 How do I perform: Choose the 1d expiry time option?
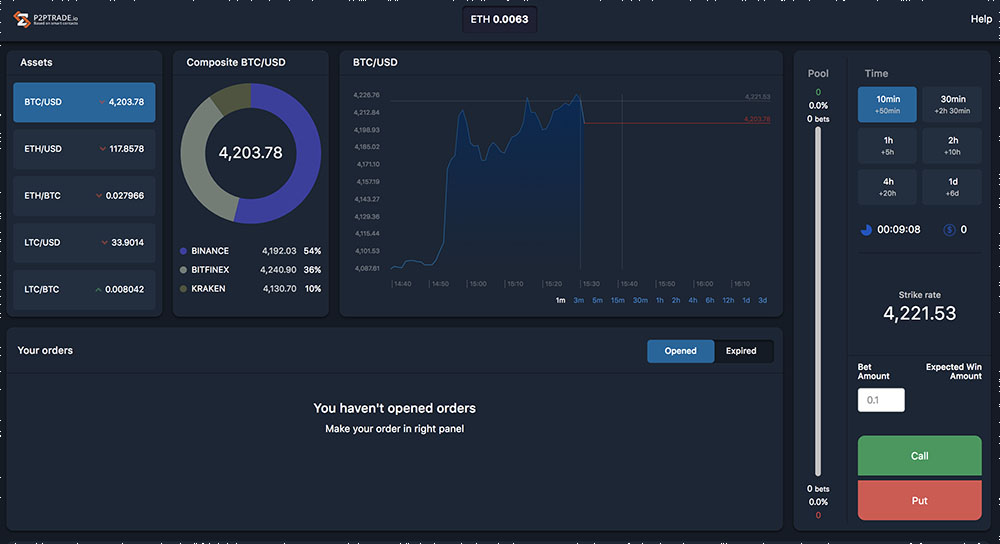[x=951, y=187]
